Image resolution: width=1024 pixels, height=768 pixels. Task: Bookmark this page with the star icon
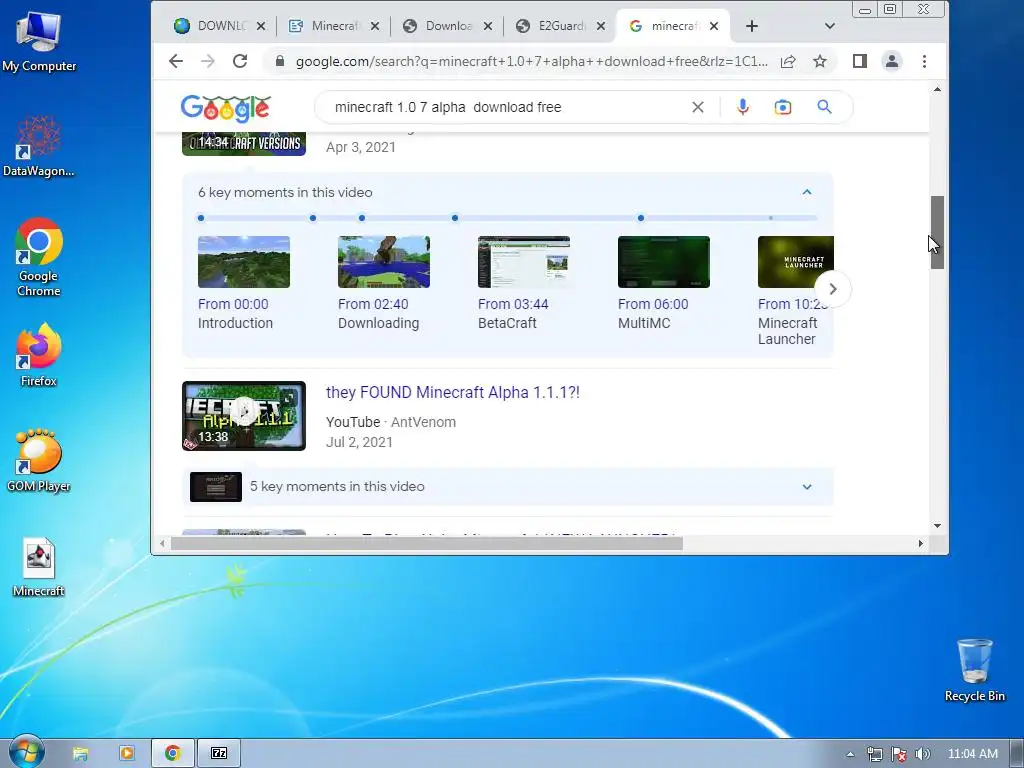(x=820, y=61)
